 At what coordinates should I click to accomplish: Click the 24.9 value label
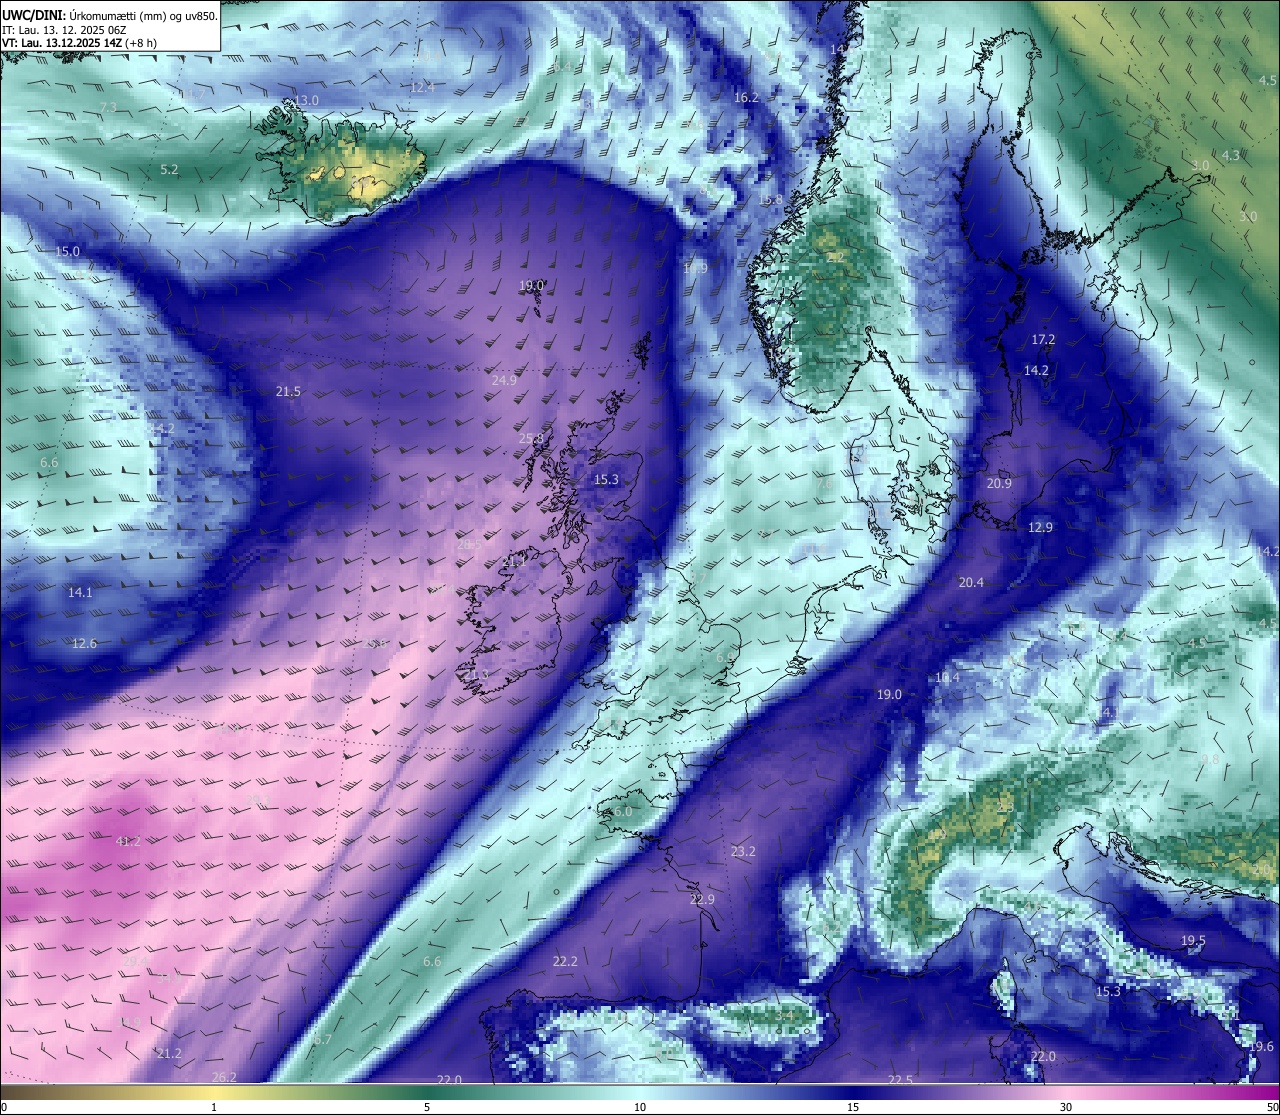point(504,380)
